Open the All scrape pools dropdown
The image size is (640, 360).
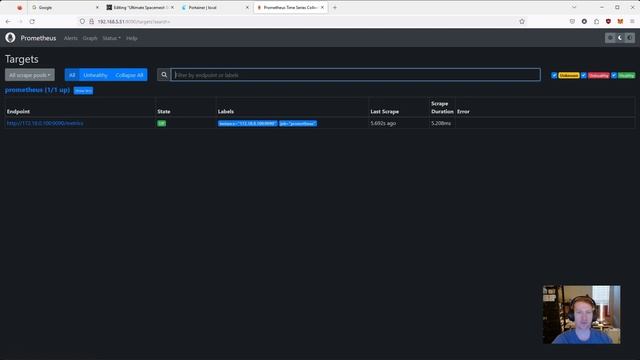click(x=30, y=75)
